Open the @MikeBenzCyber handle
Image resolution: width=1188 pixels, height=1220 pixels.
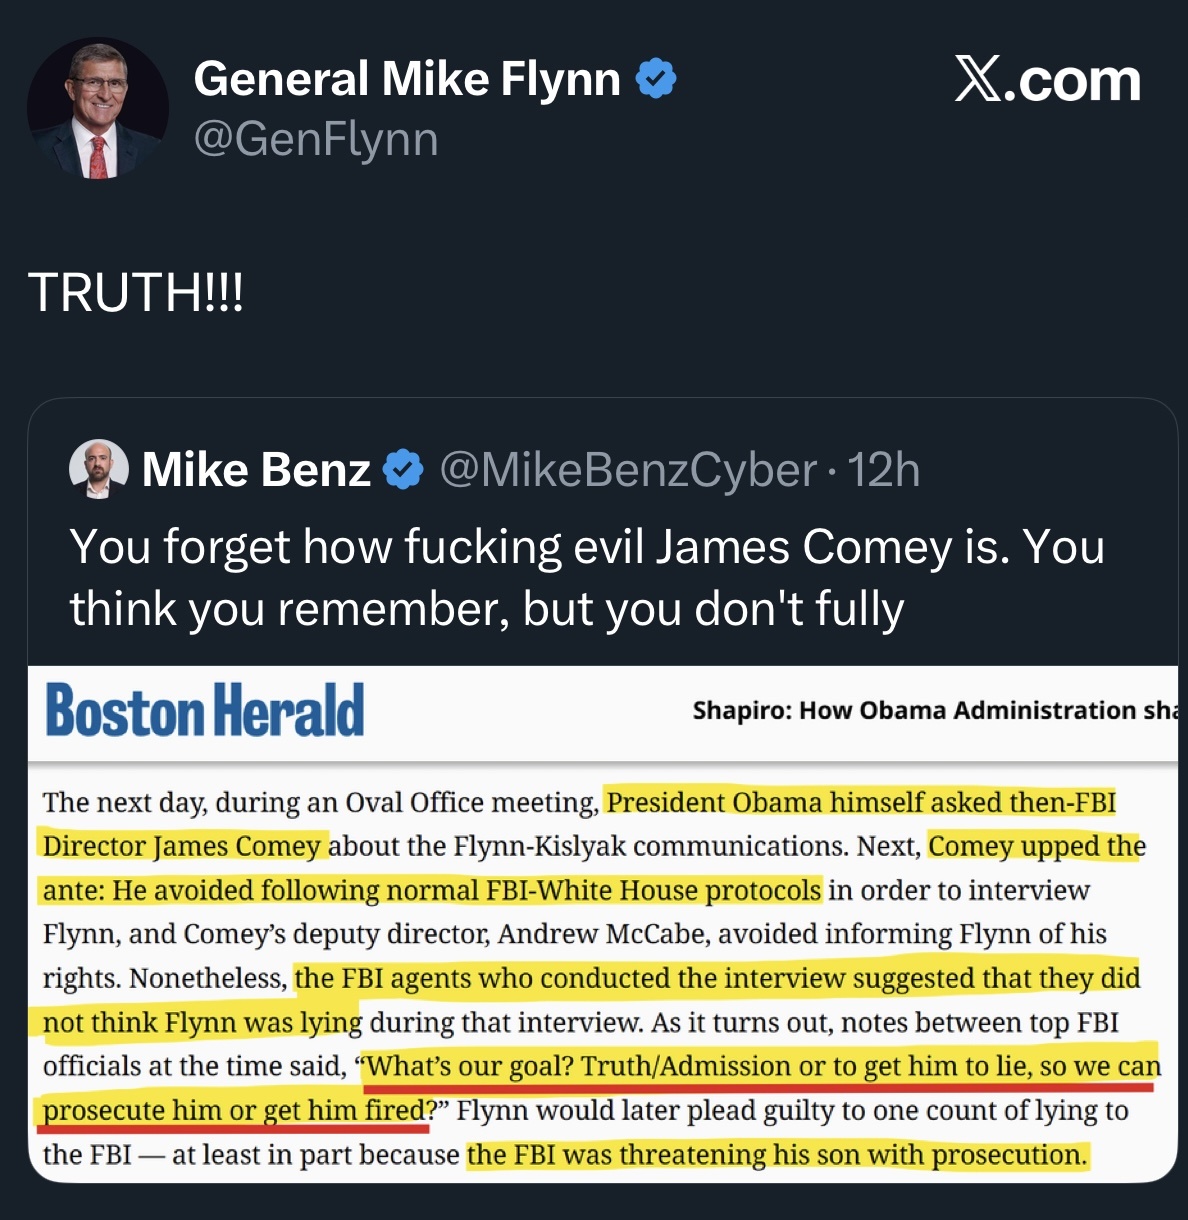(628, 470)
